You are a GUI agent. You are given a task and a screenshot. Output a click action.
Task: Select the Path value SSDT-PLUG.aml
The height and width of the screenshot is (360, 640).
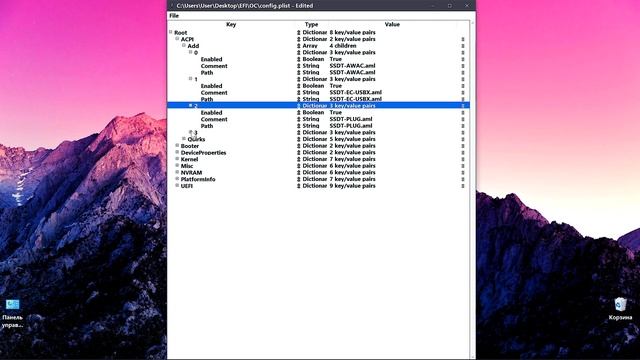tap(351, 126)
